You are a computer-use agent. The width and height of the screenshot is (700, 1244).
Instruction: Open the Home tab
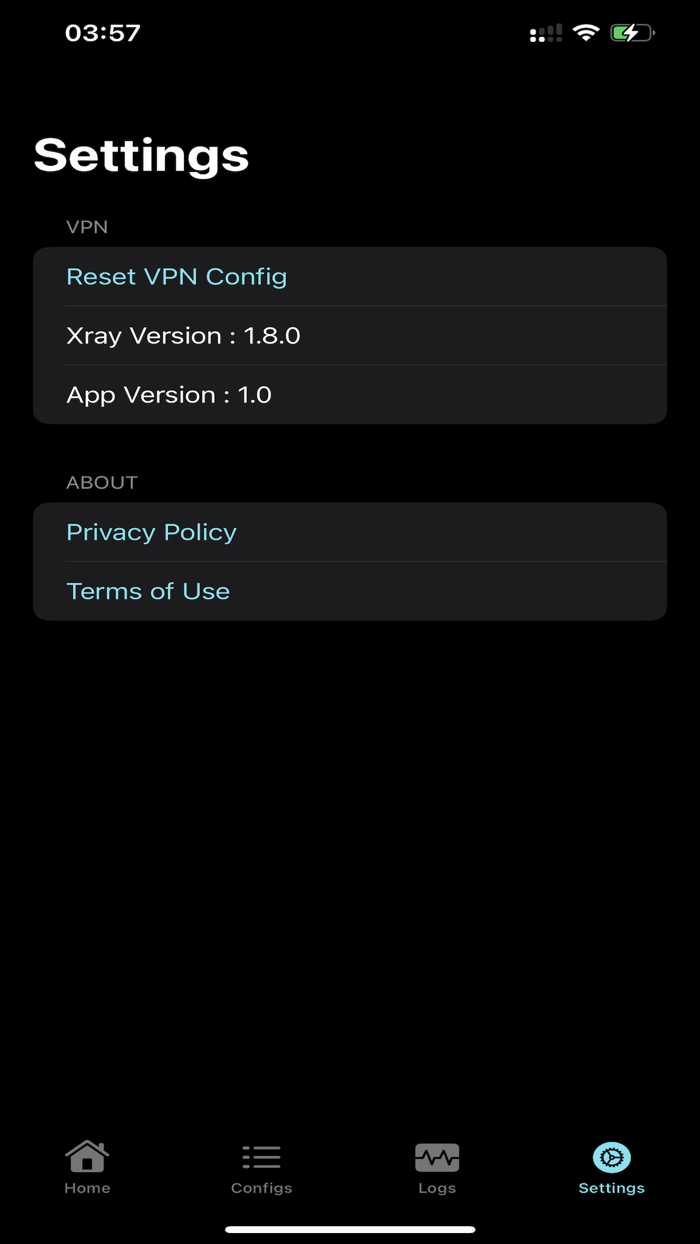click(x=87, y=1168)
